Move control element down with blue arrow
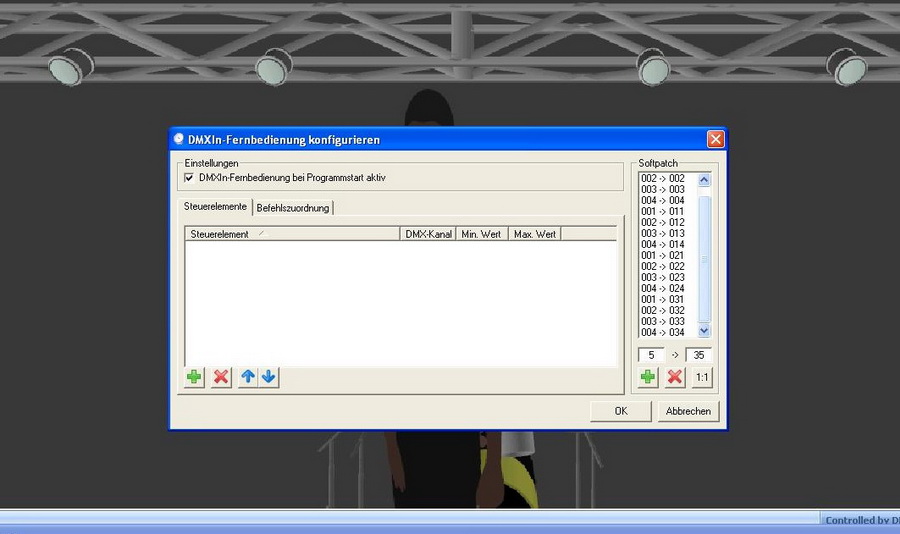This screenshot has height=534, width=900. click(x=269, y=377)
